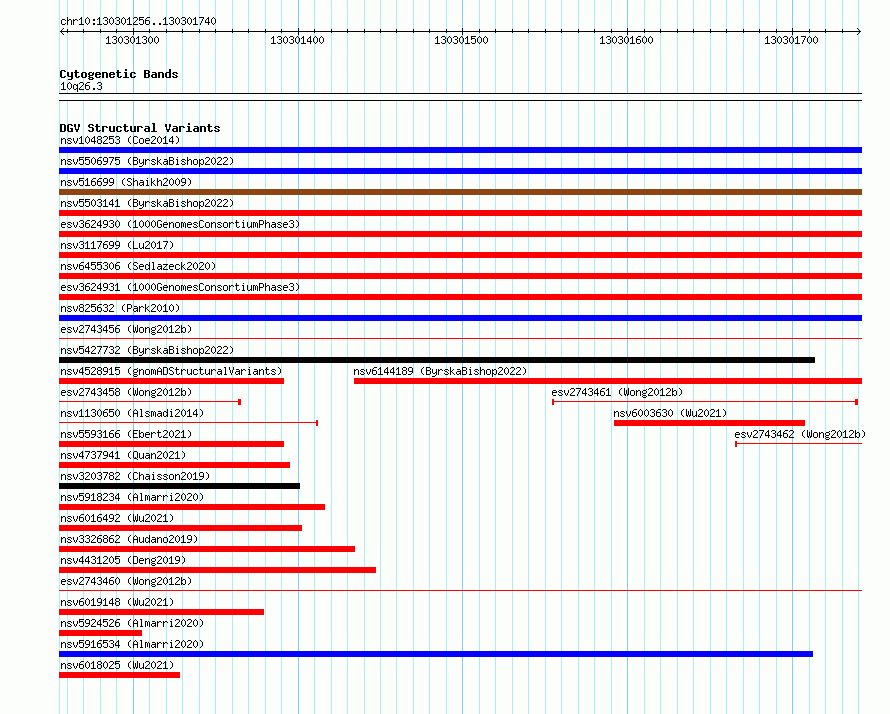Open nsv5503141 (ByrskaBishop2022) label
Screen dimensions: 890x714
[x=147, y=203]
